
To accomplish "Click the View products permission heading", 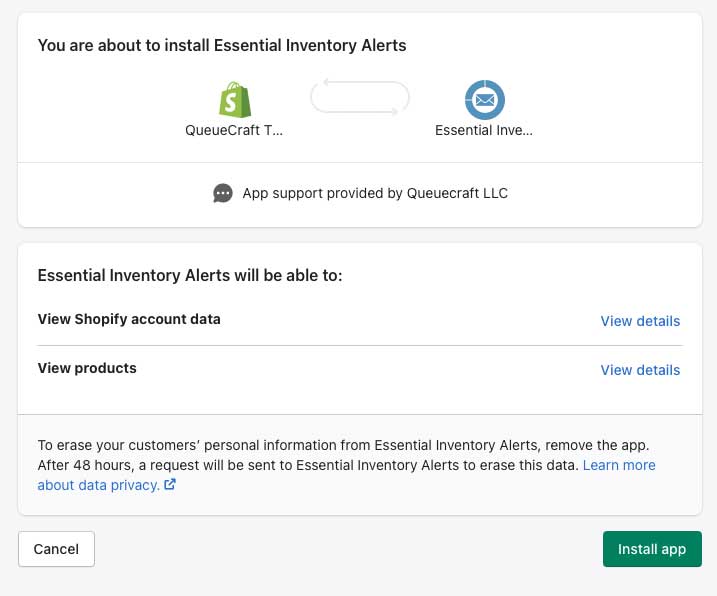I will click(x=87, y=368).
